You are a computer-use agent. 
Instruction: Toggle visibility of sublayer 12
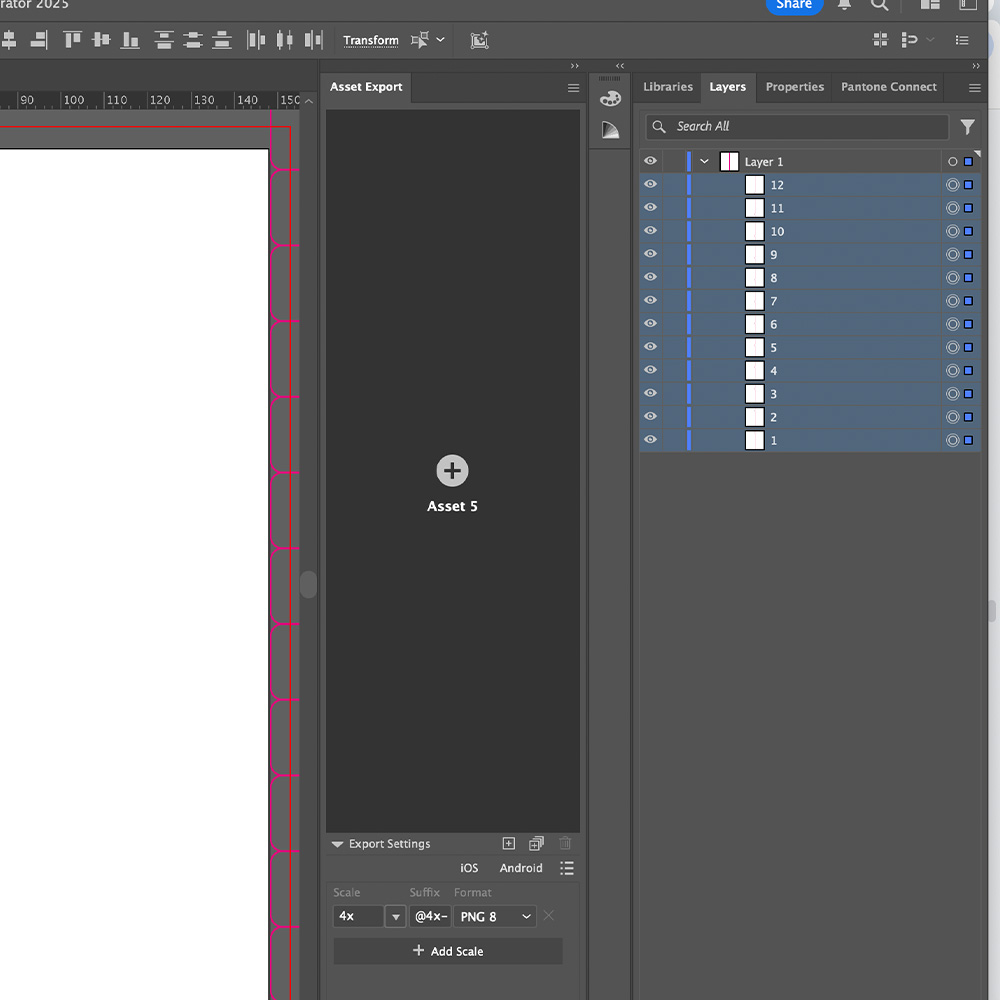650,184
